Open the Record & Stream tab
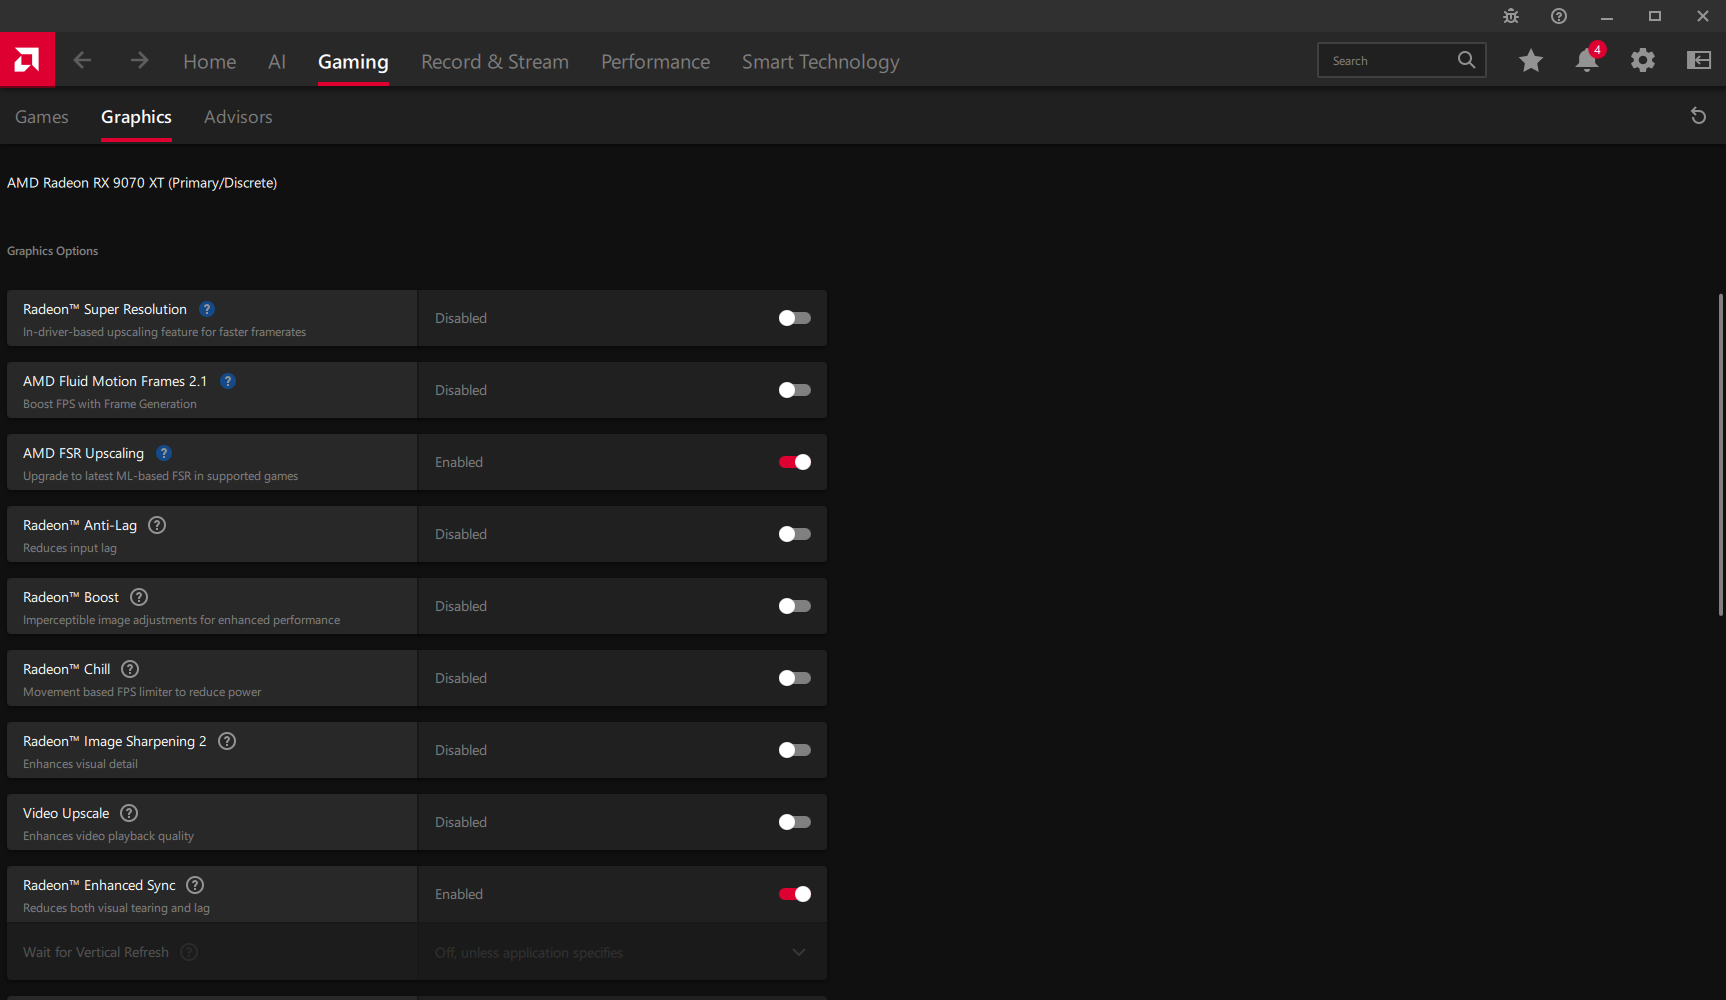The height and width of the screenshot is (1000, 1726). coord(495,62)
